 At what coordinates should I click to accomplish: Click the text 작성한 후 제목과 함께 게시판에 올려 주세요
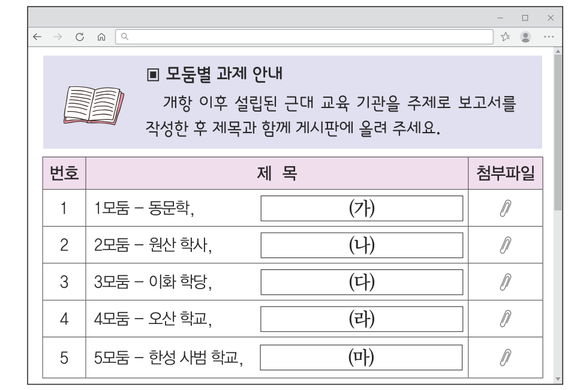293,128
